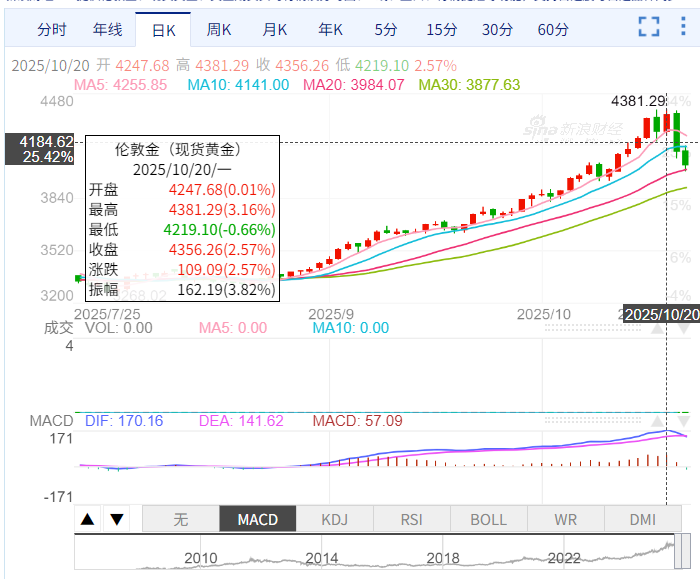Screen dimensions: 700x579
Task: Click 最高 4381.29(3.16%) tooltip row
Action: pos(182,209)
